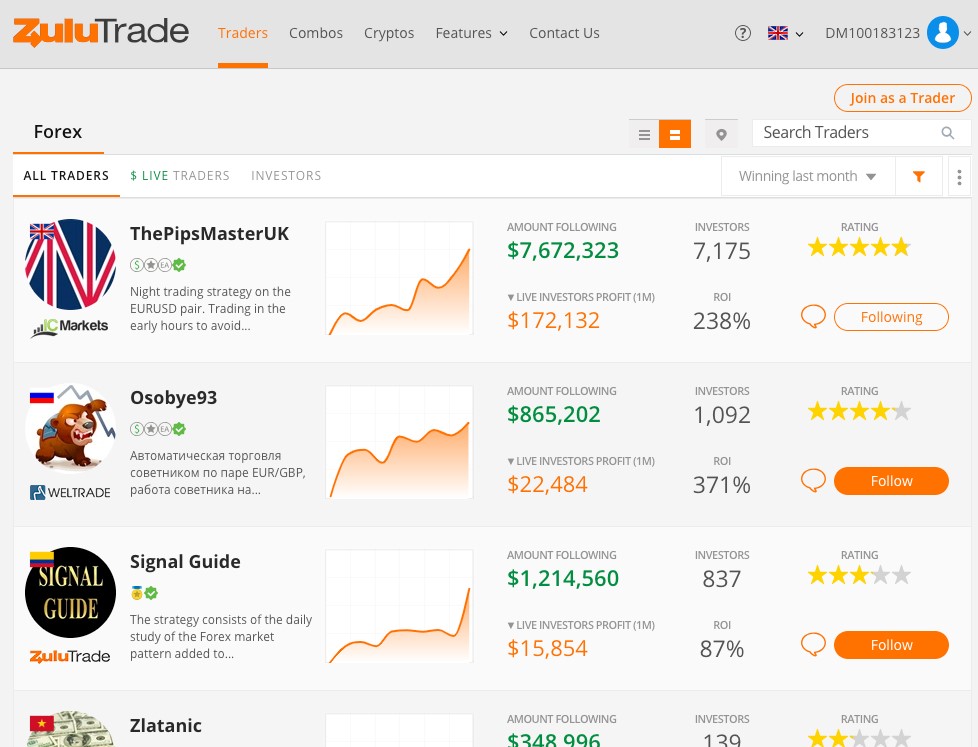Follow the trader Osobye93
The image size is (978, 747).
891,481
